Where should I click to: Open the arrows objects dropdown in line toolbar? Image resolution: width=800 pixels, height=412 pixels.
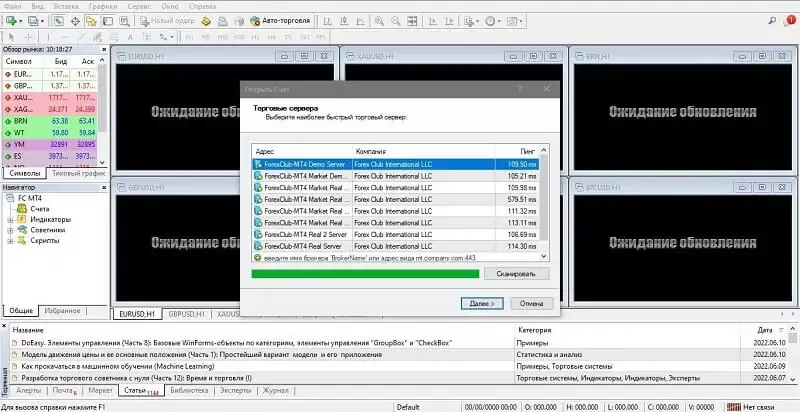click(x=172, y=37)
